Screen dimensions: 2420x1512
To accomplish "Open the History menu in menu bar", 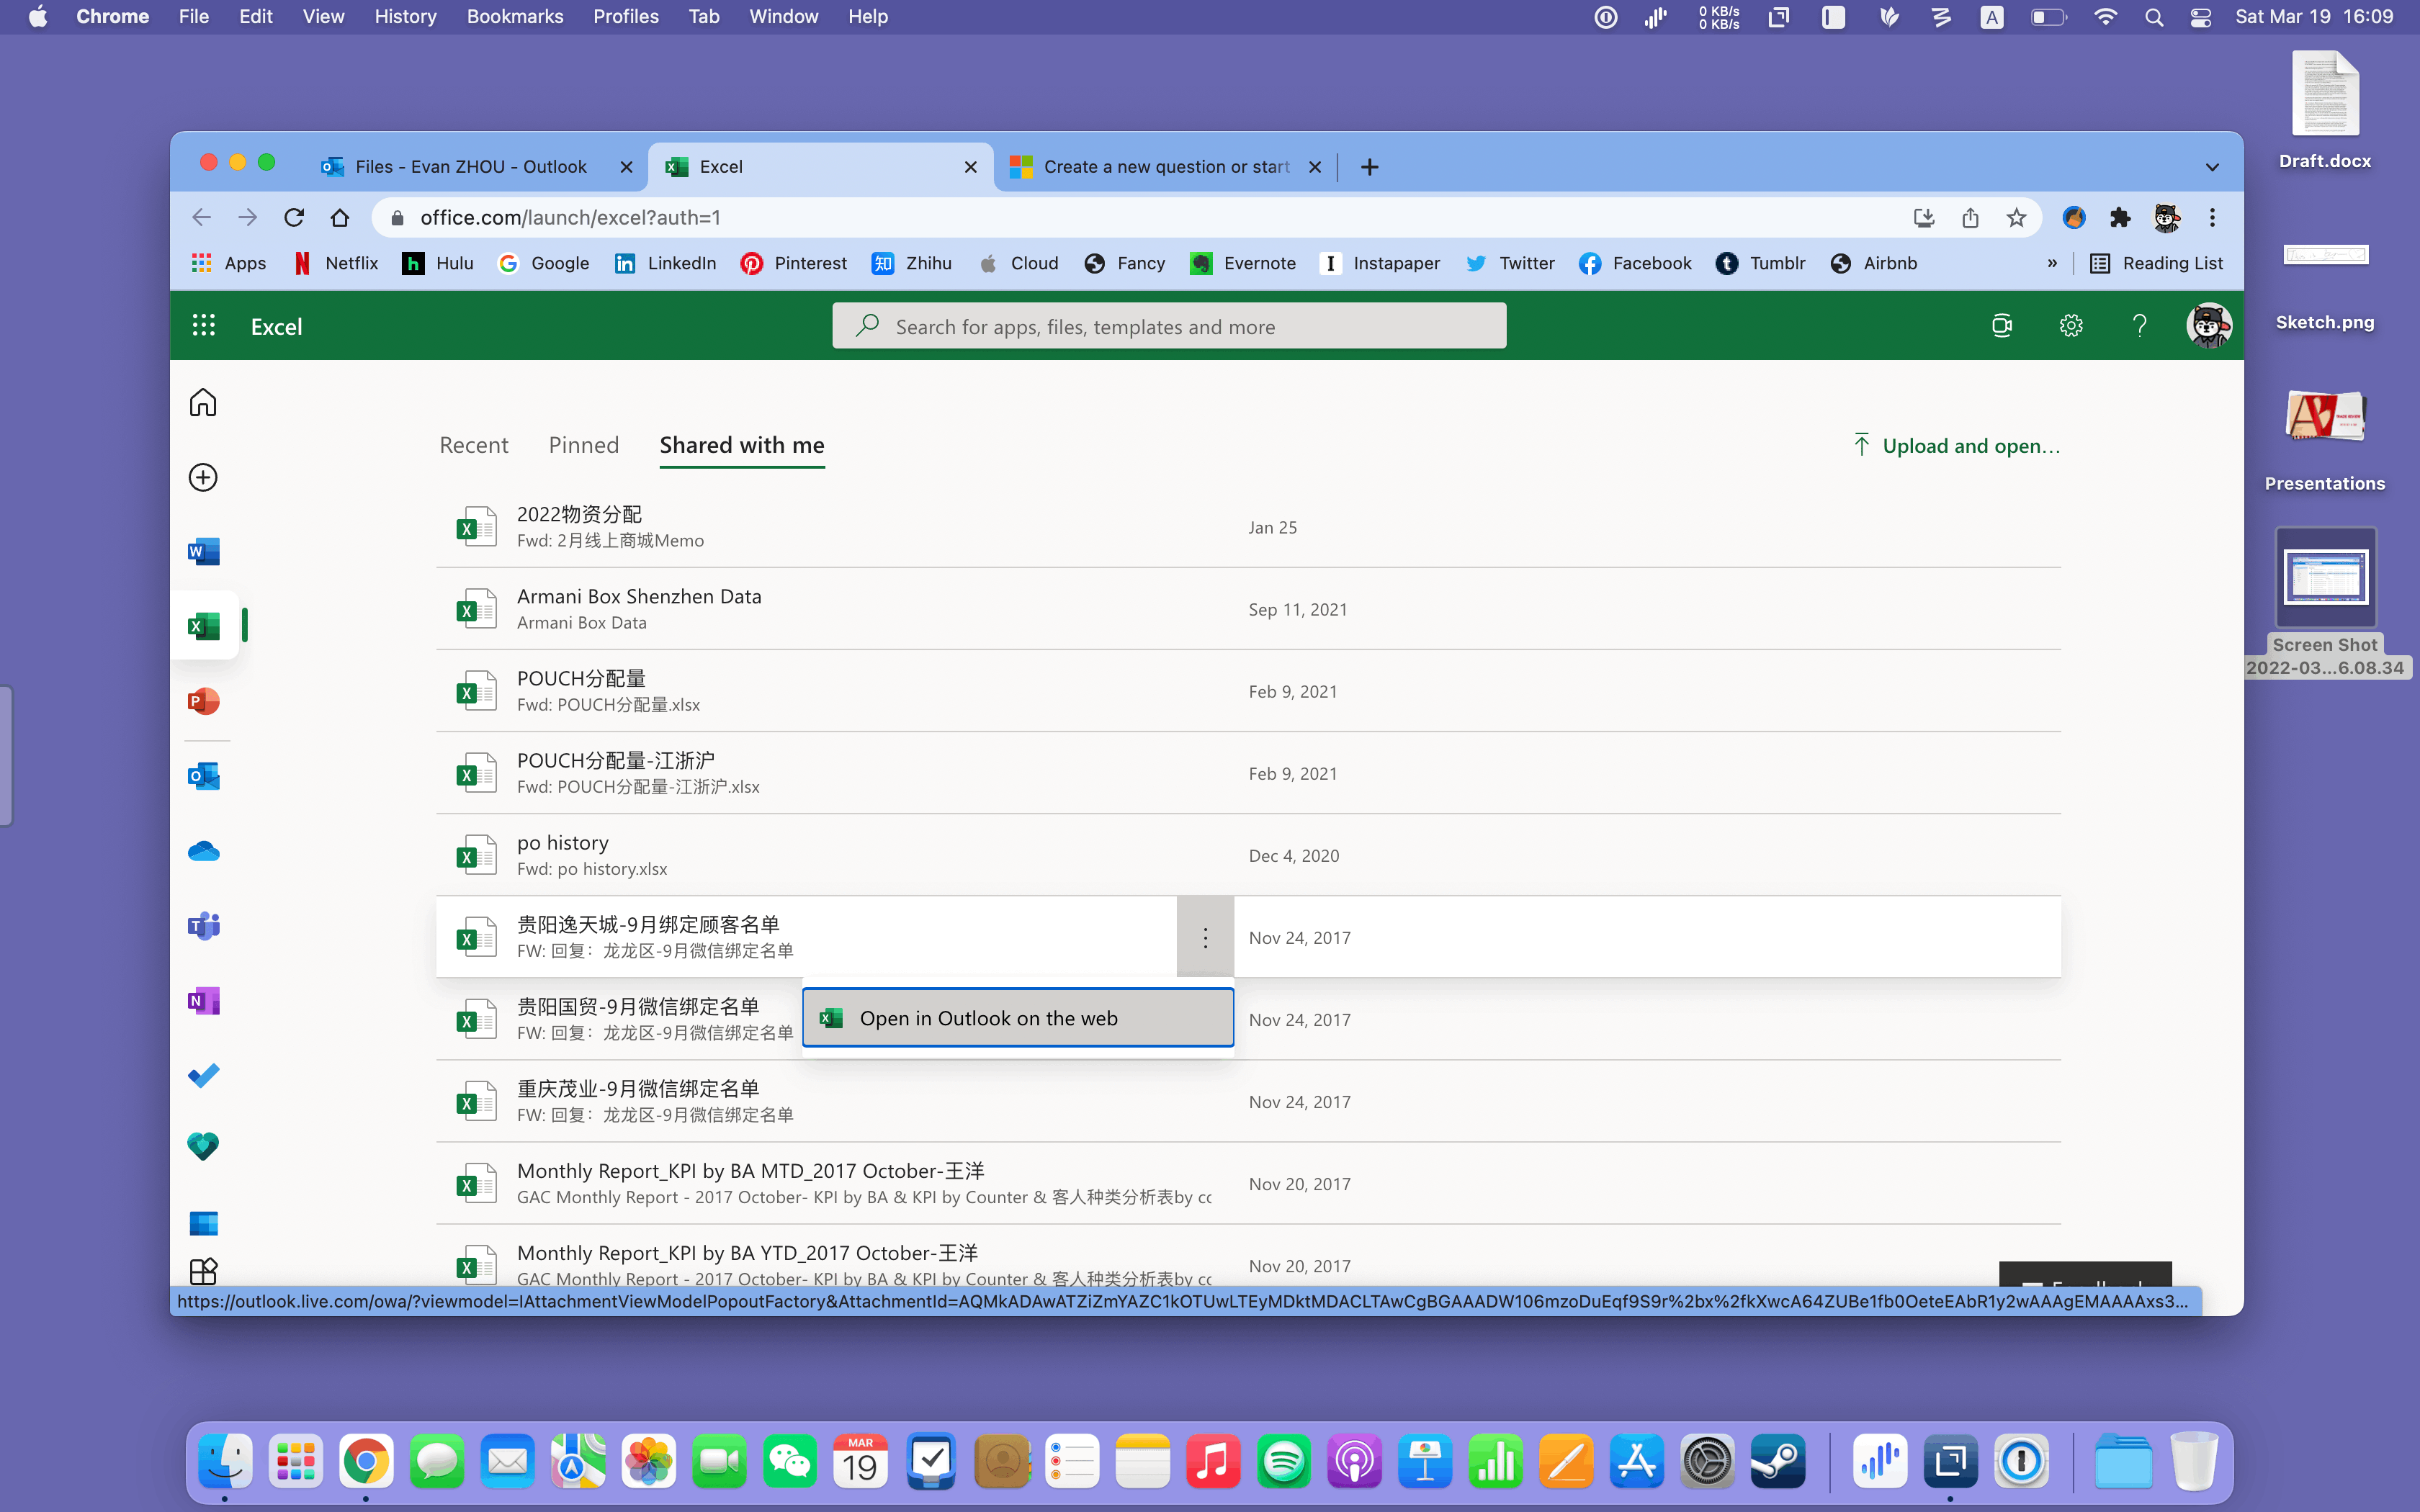I will pyautogui.click(x=405, y=16).
